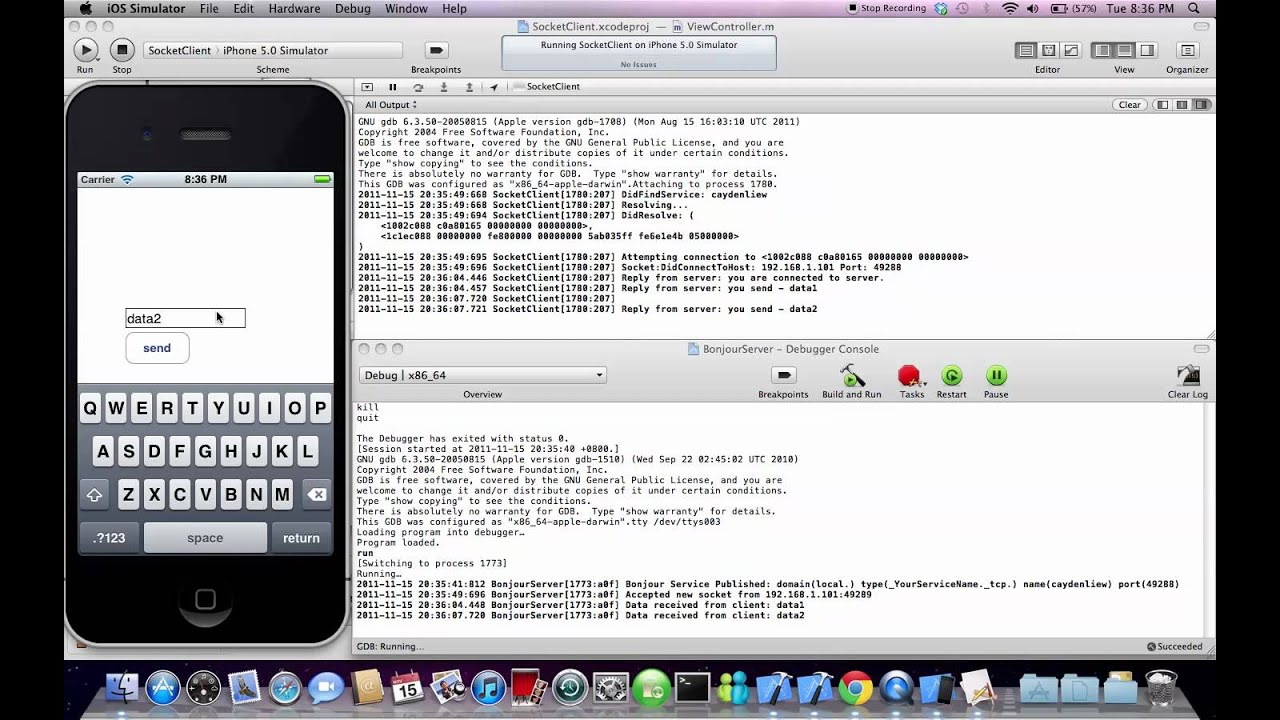Screen dimensions: 1280x720
Task: Show split variables and console view
Action: click(1182, 104)
